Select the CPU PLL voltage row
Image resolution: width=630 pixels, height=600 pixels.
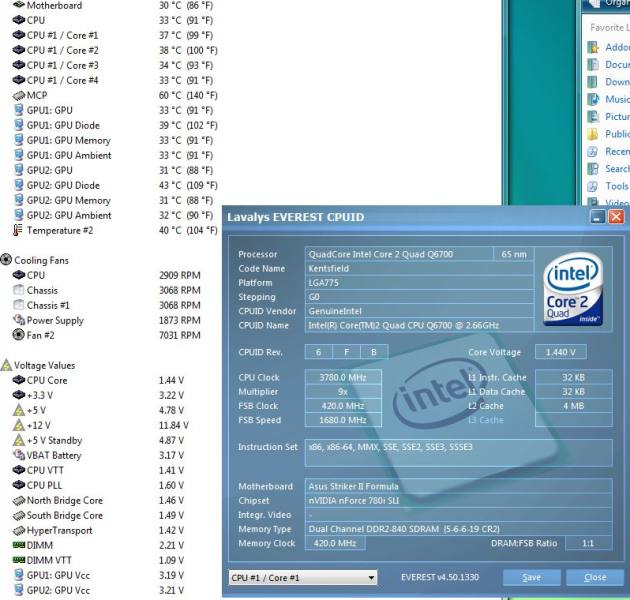pyautogui.click(x=98, y=485)
